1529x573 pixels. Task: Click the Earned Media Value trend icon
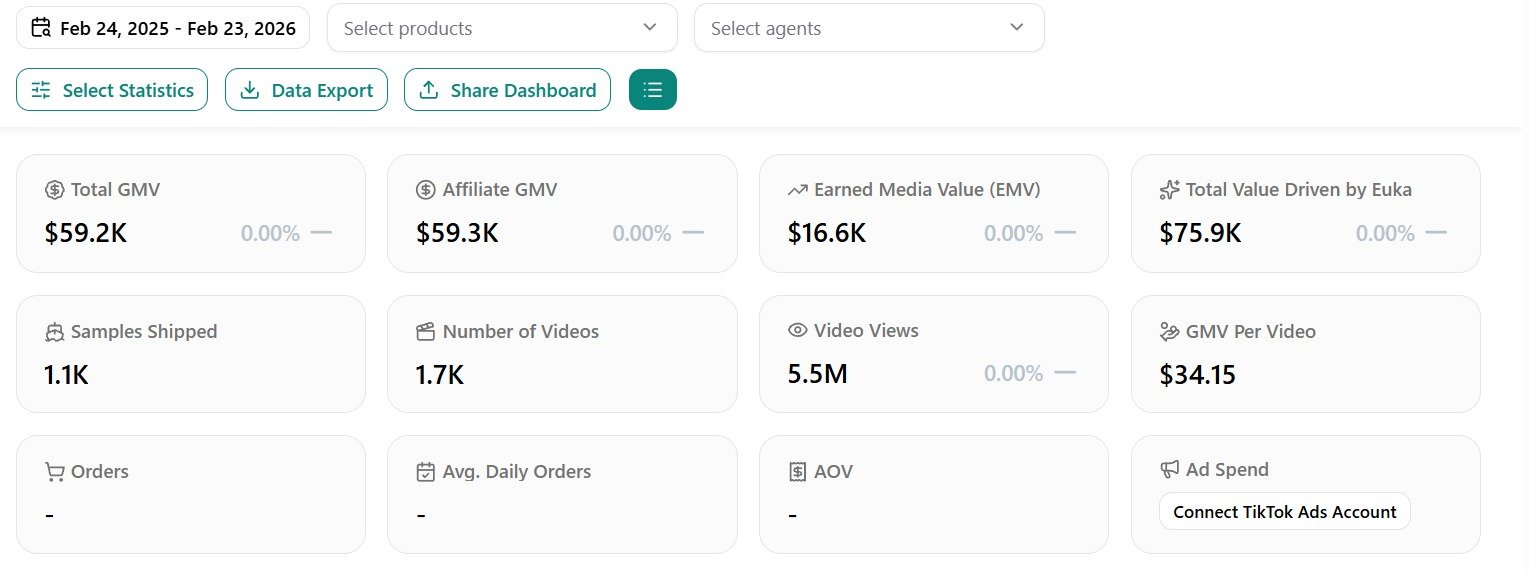797,190
